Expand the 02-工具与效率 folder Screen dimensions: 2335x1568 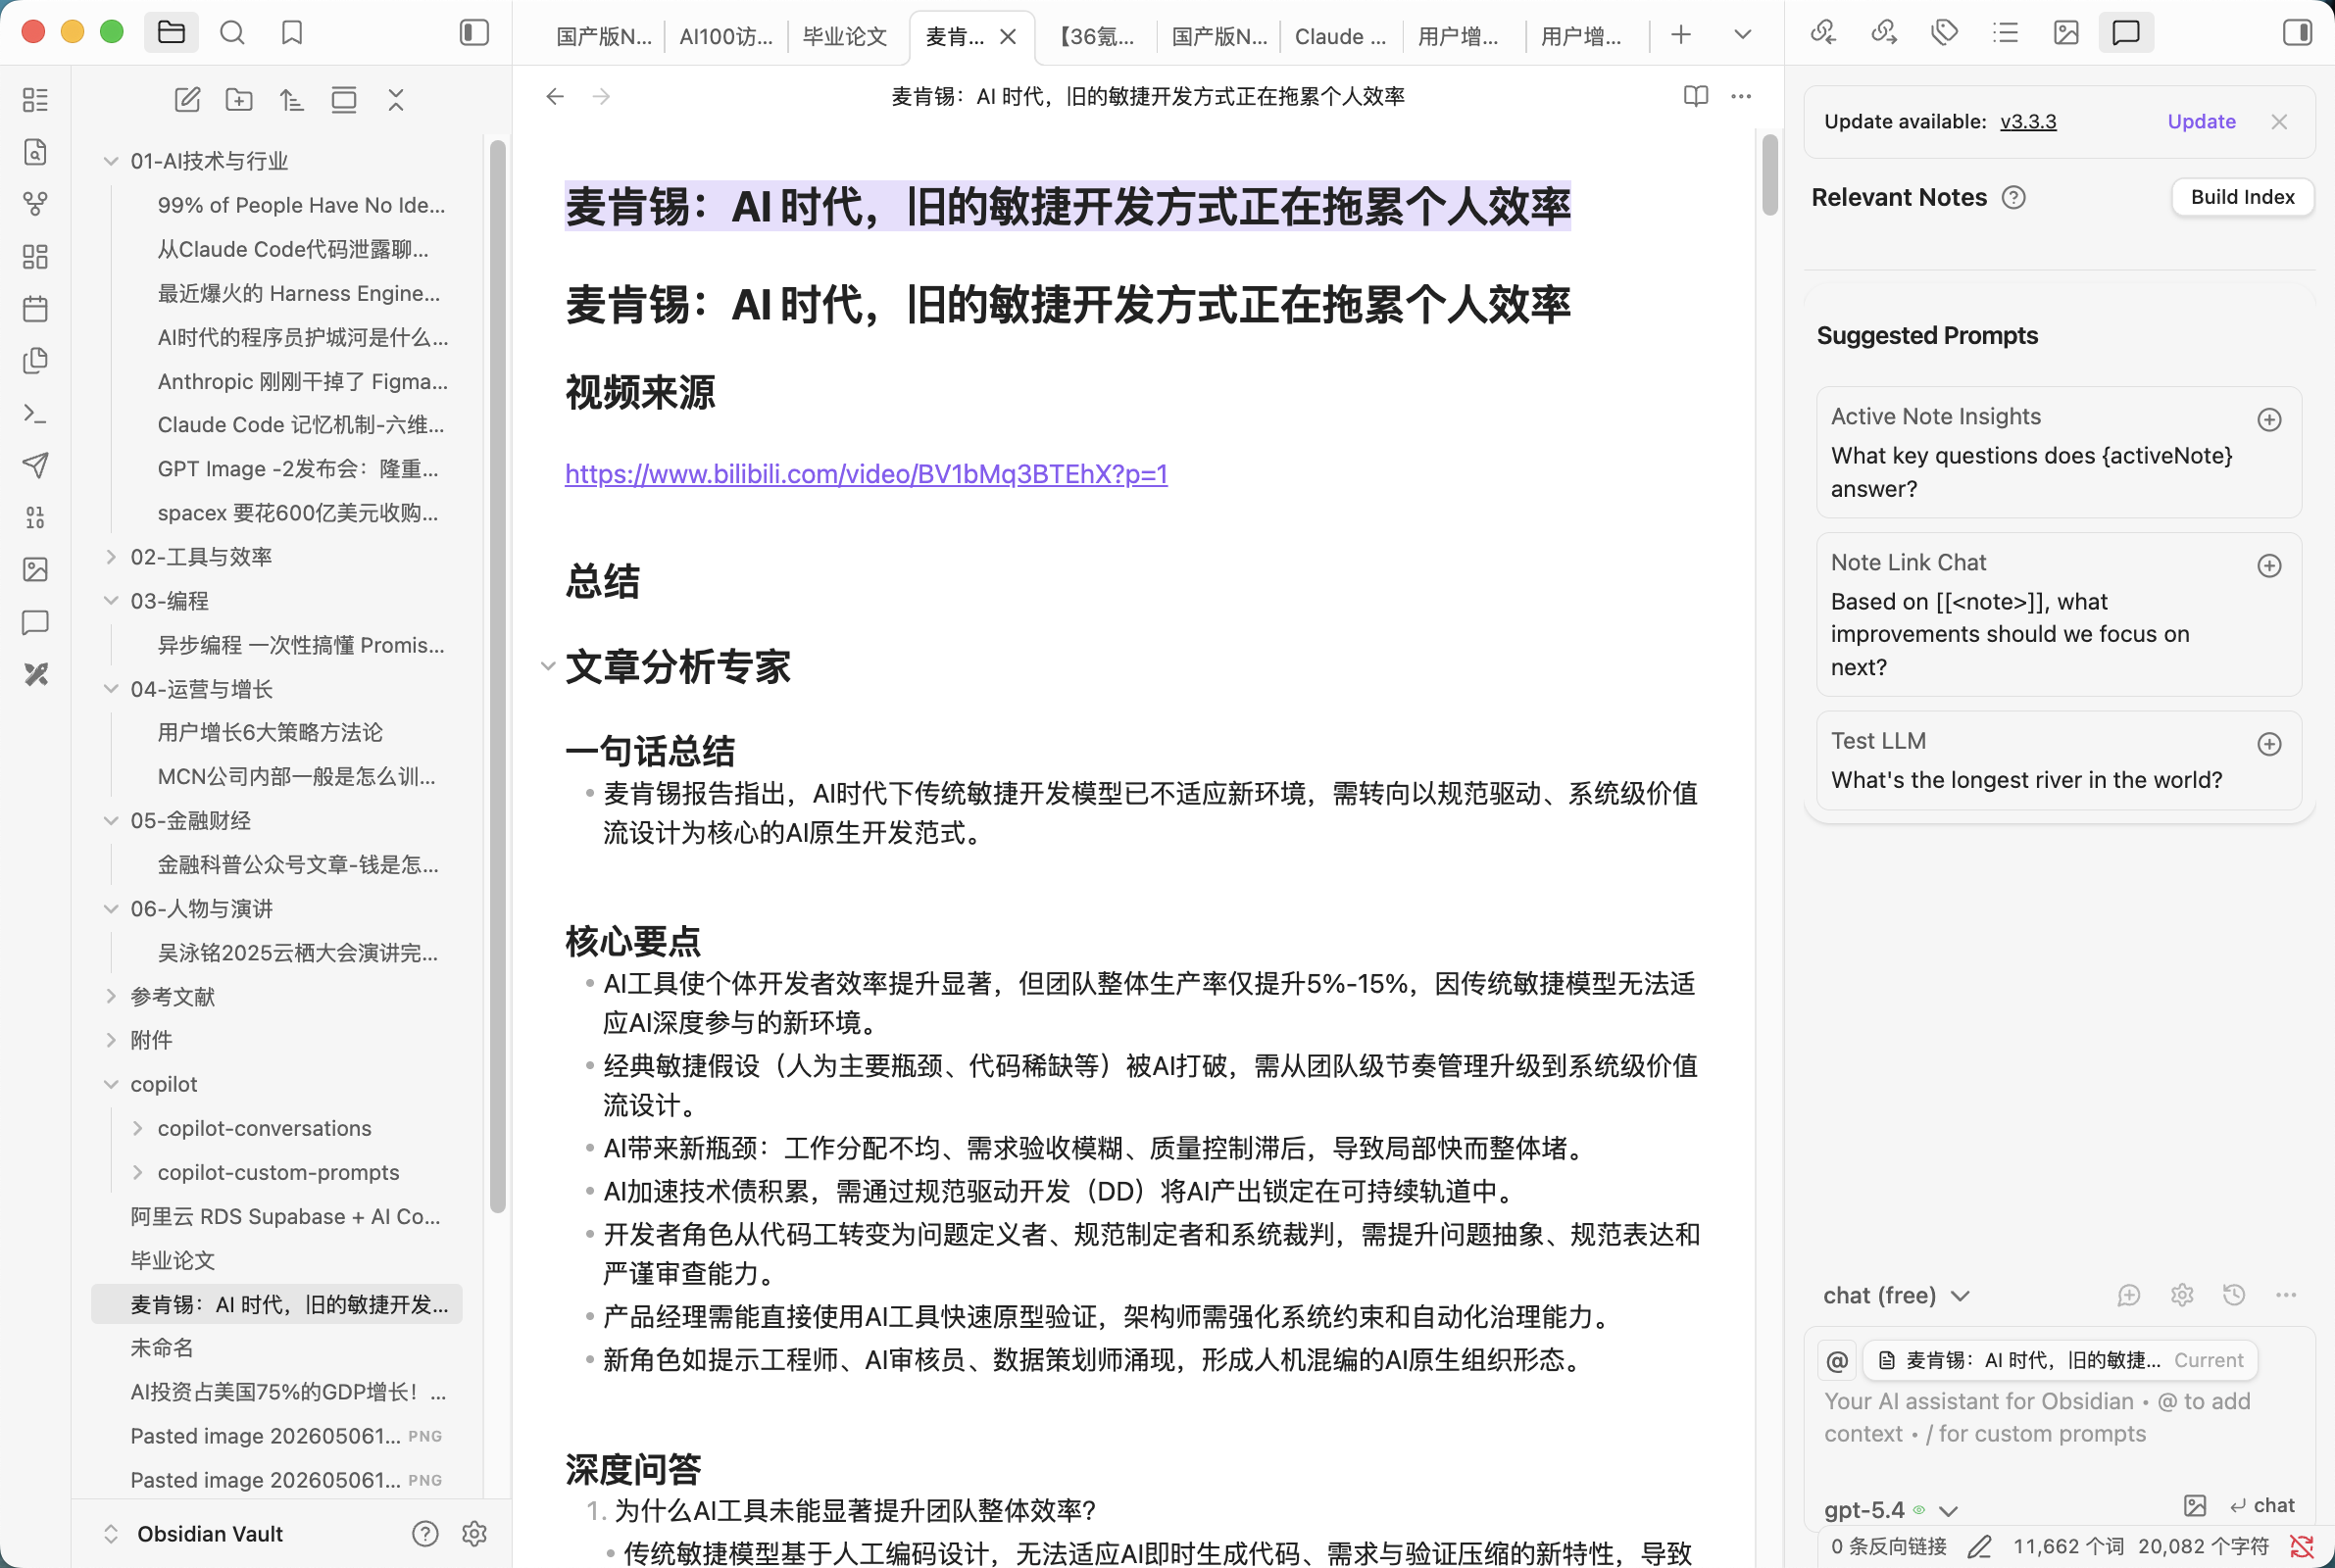click(111, 557)
